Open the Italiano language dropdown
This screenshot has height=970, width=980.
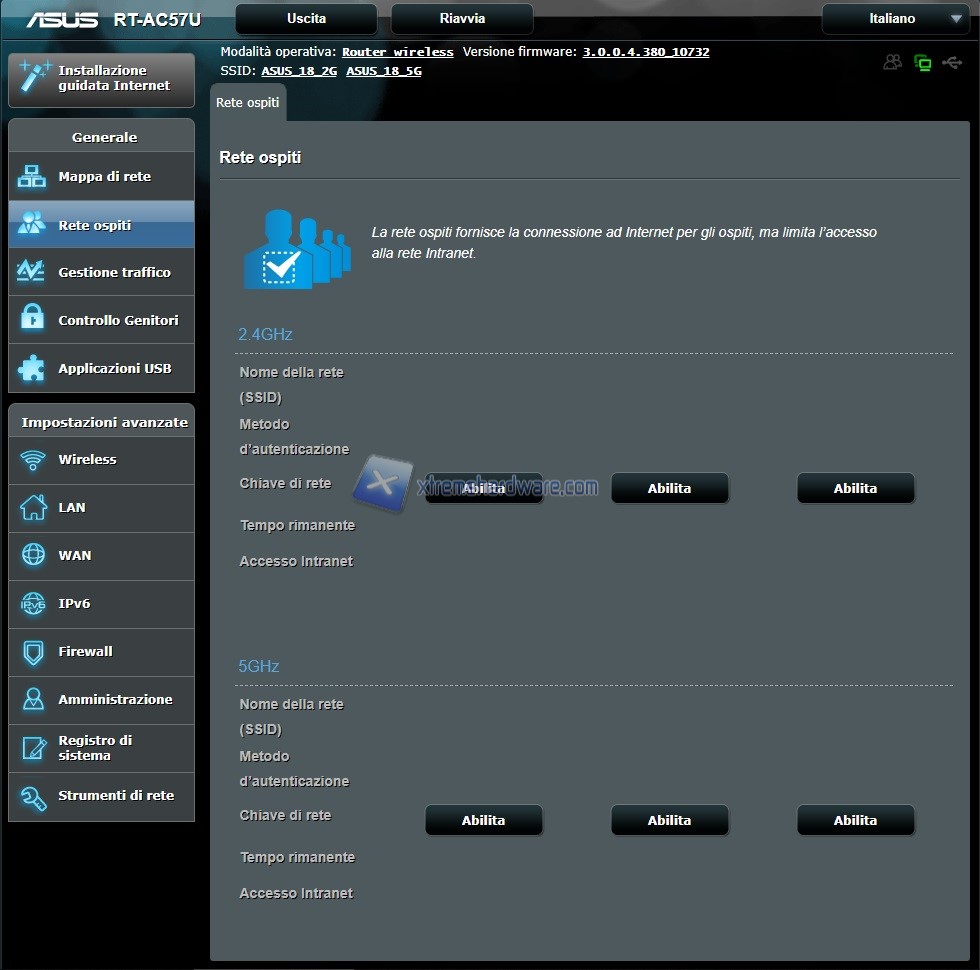(895, 19)
